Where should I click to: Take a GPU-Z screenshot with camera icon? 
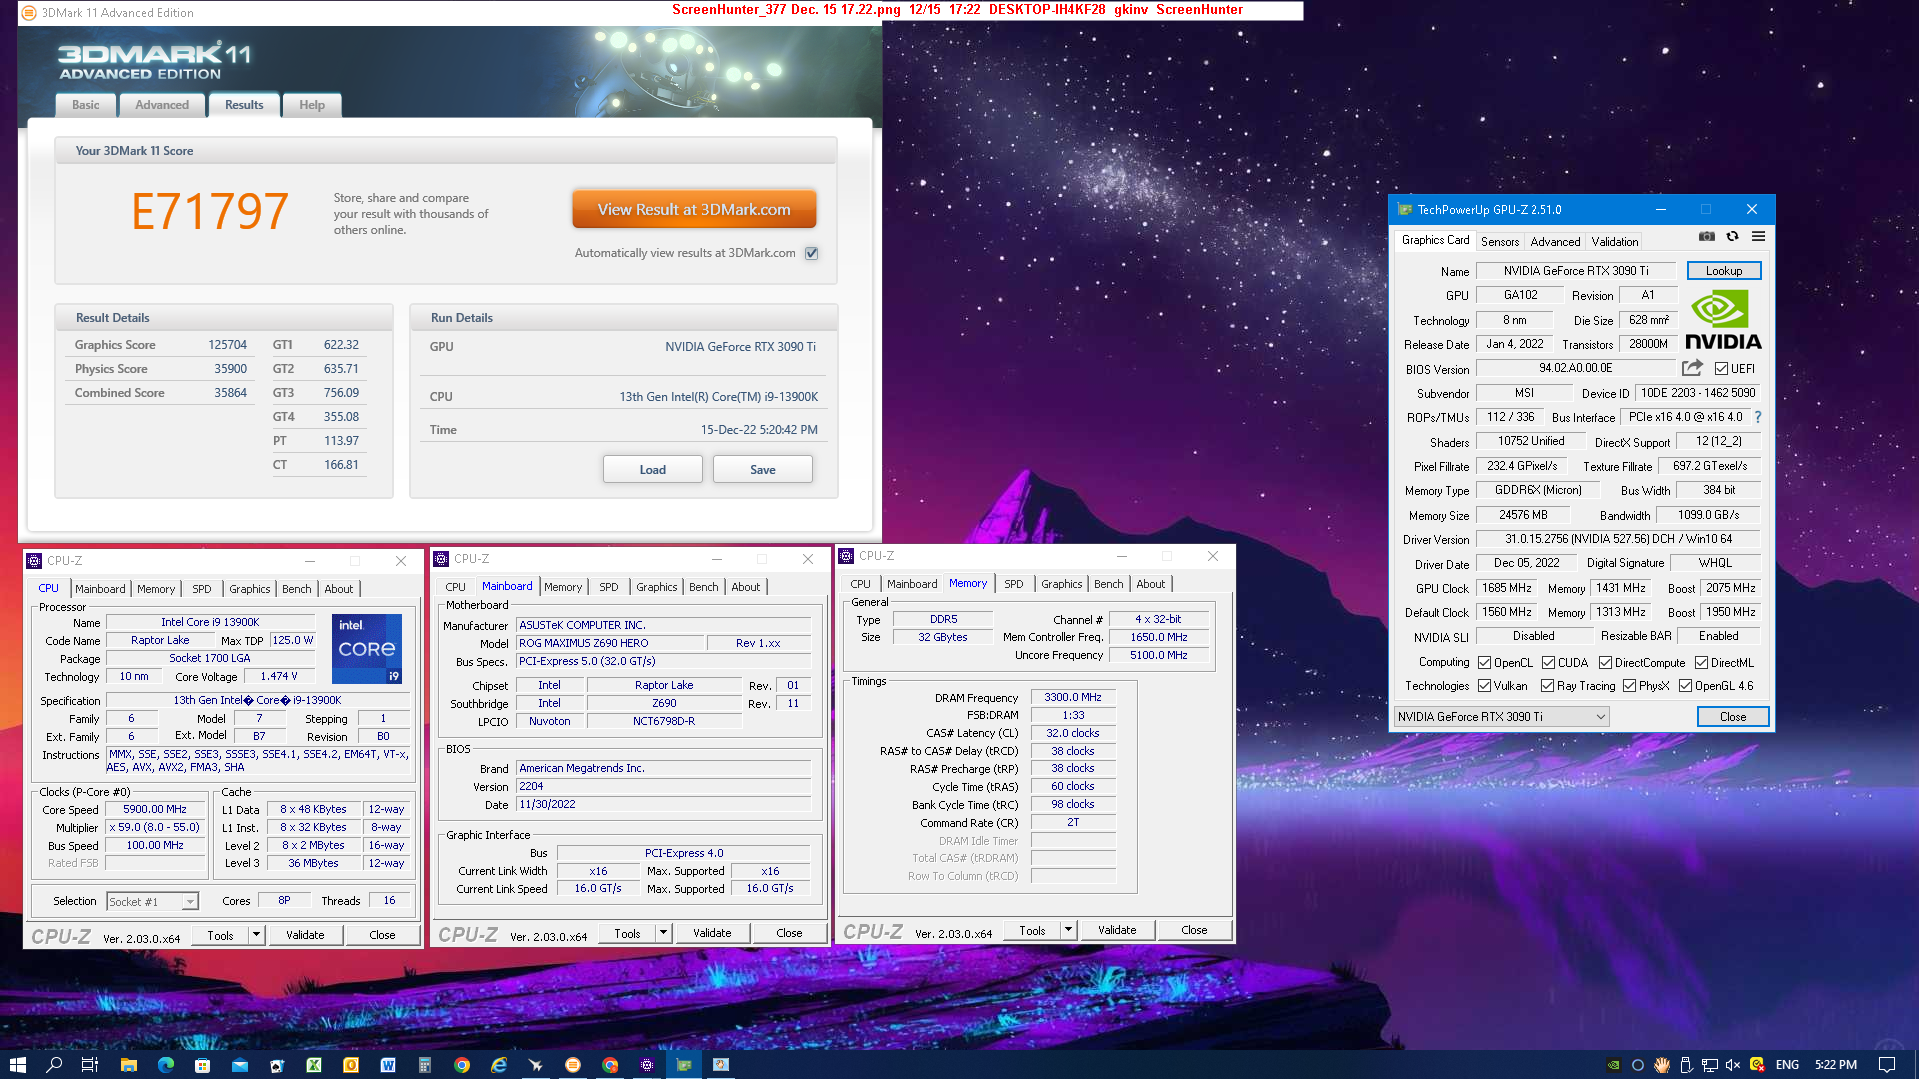pyautogui.click(x=1707, y=237)
